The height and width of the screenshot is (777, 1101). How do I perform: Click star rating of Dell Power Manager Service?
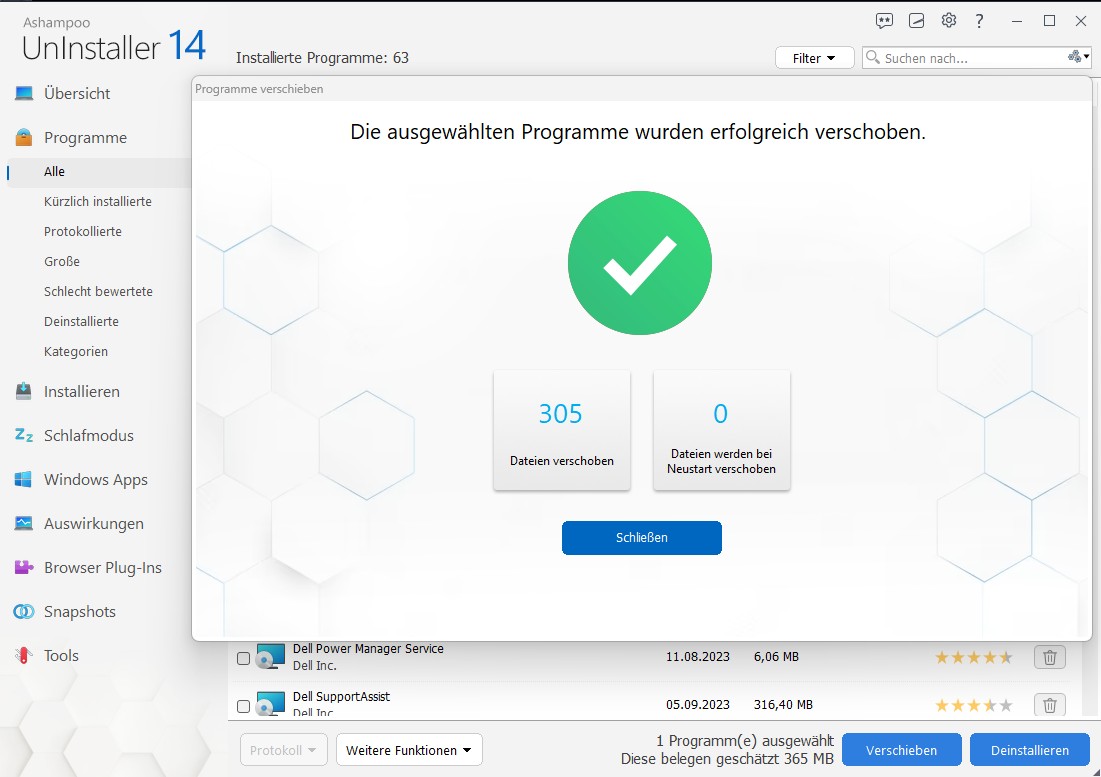pos(973,658)
